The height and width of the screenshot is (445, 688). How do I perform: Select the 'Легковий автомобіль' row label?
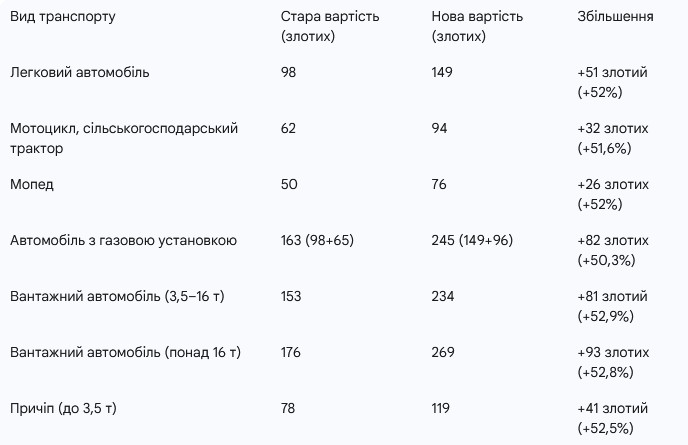pos(79,72)
